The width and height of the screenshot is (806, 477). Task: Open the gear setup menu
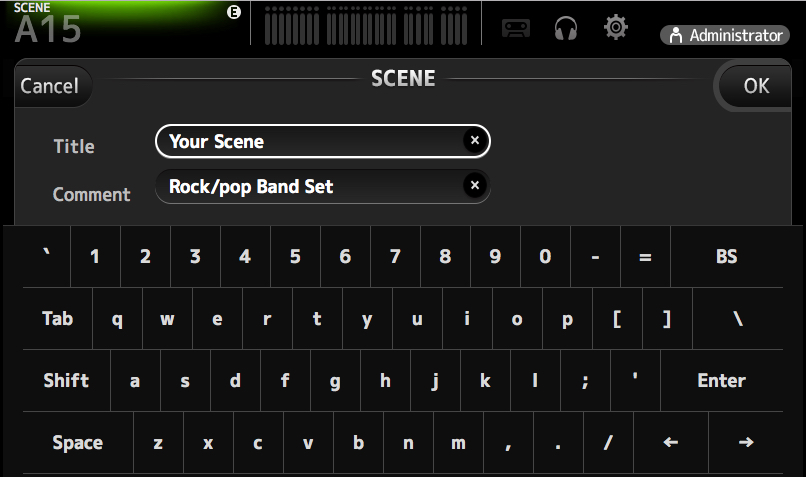point(616,28)
